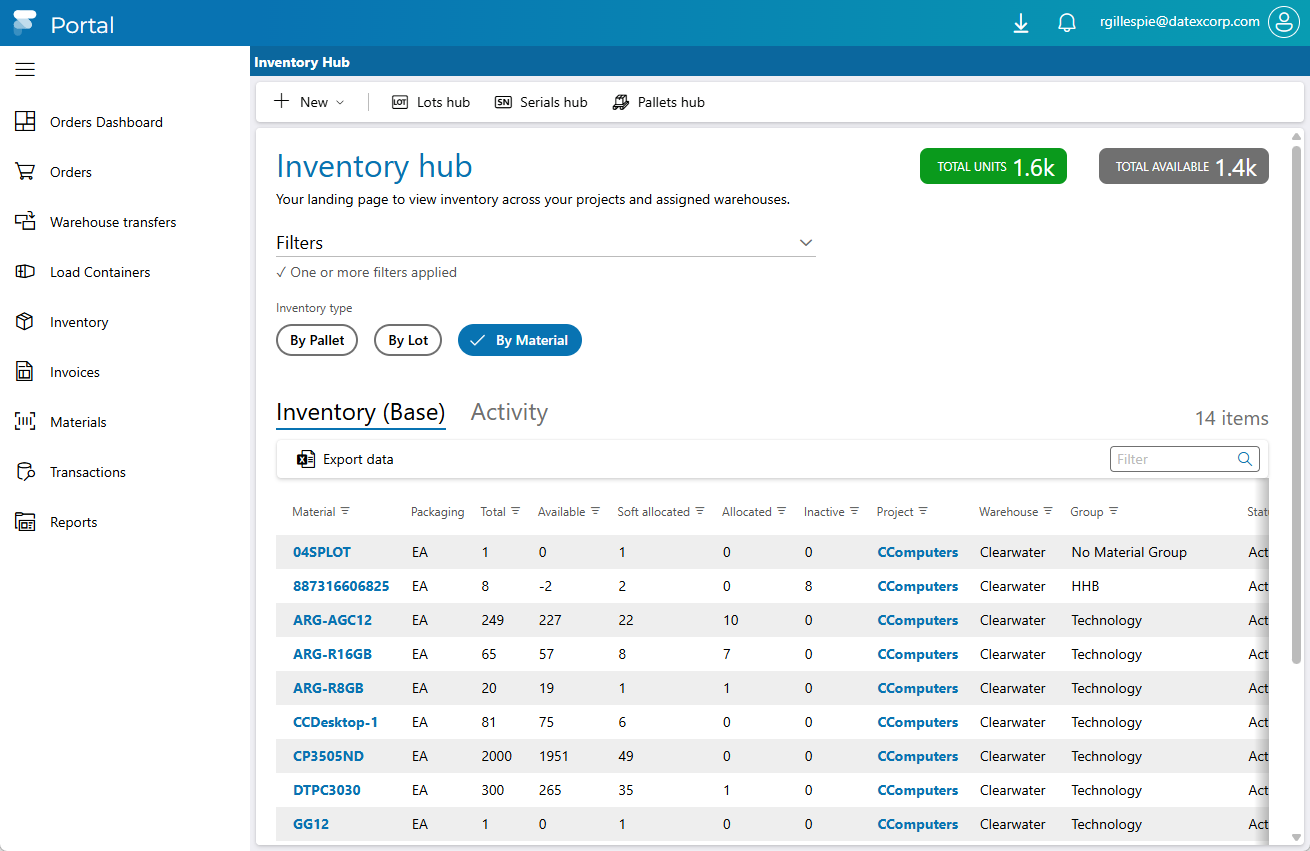The width and height of the screenshot is (1310, 851).
Task: Toggle the By Material inventory type
Action: pyautogui.click(x=520, y=340)
